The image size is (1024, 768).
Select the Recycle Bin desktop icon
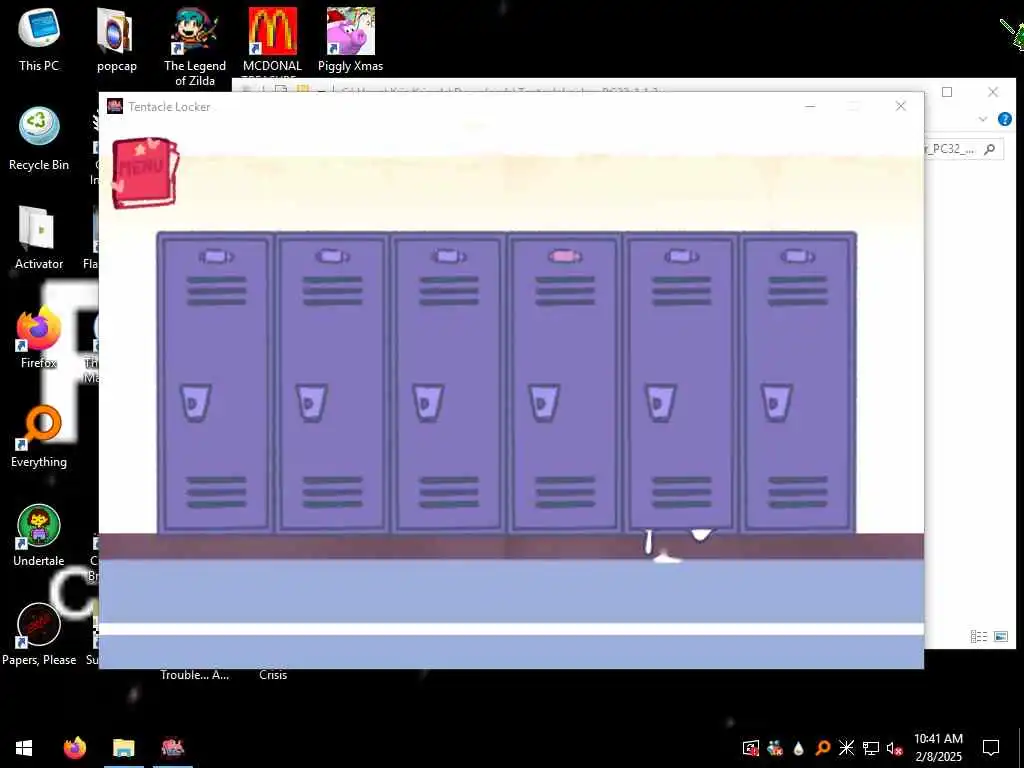[x=39, y=140]
